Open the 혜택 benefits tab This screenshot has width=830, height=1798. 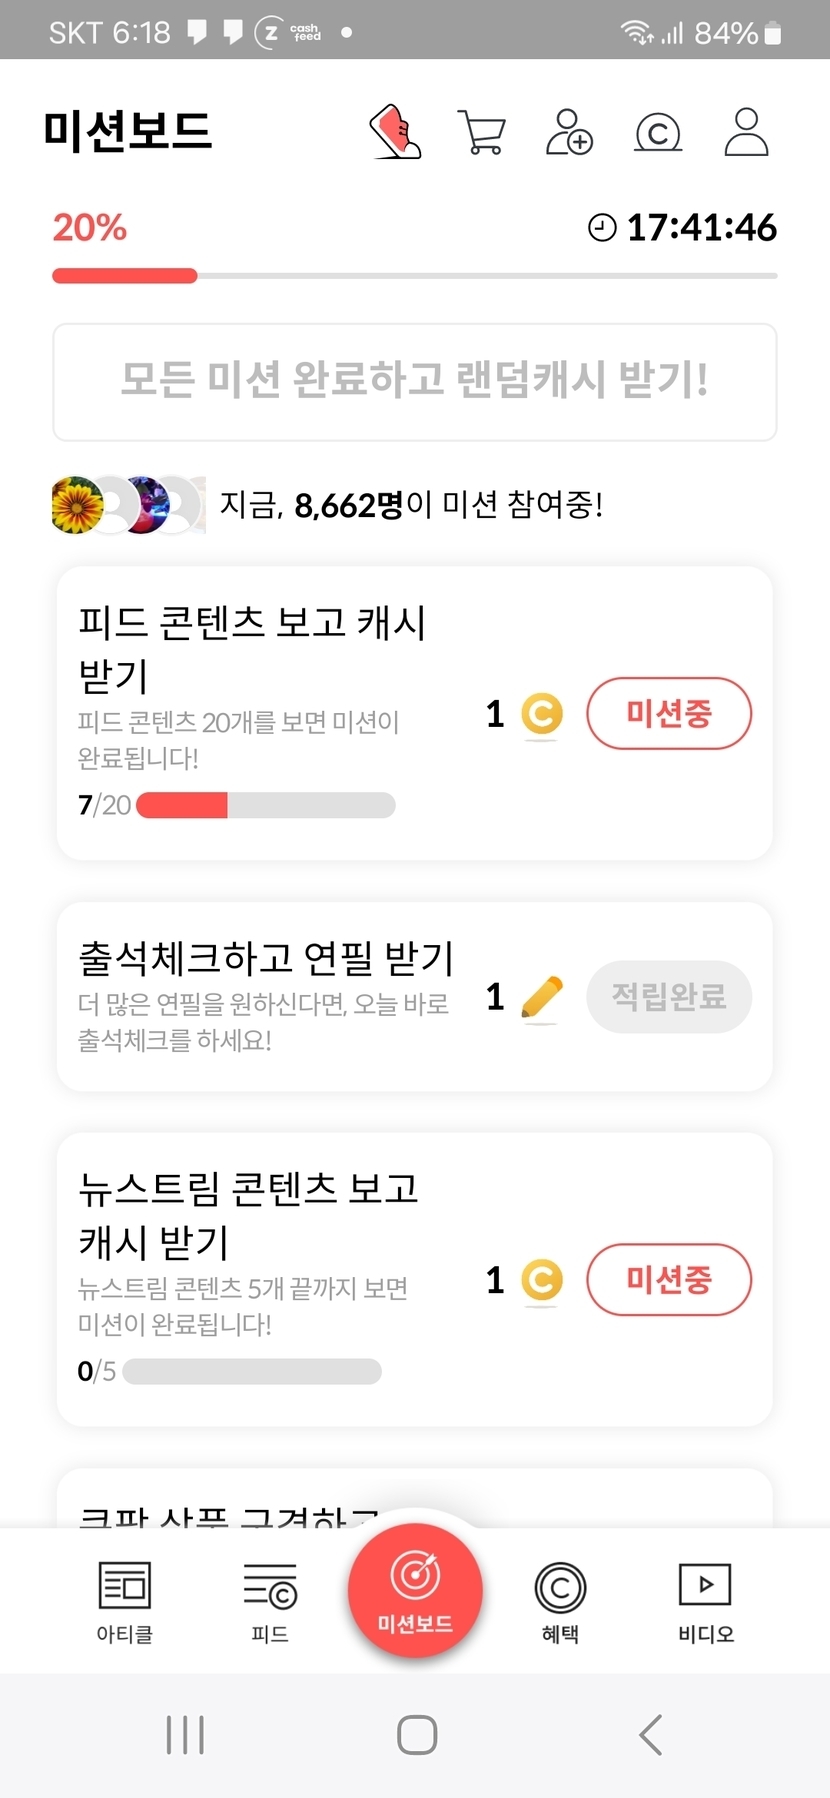tap(560, 1602)
